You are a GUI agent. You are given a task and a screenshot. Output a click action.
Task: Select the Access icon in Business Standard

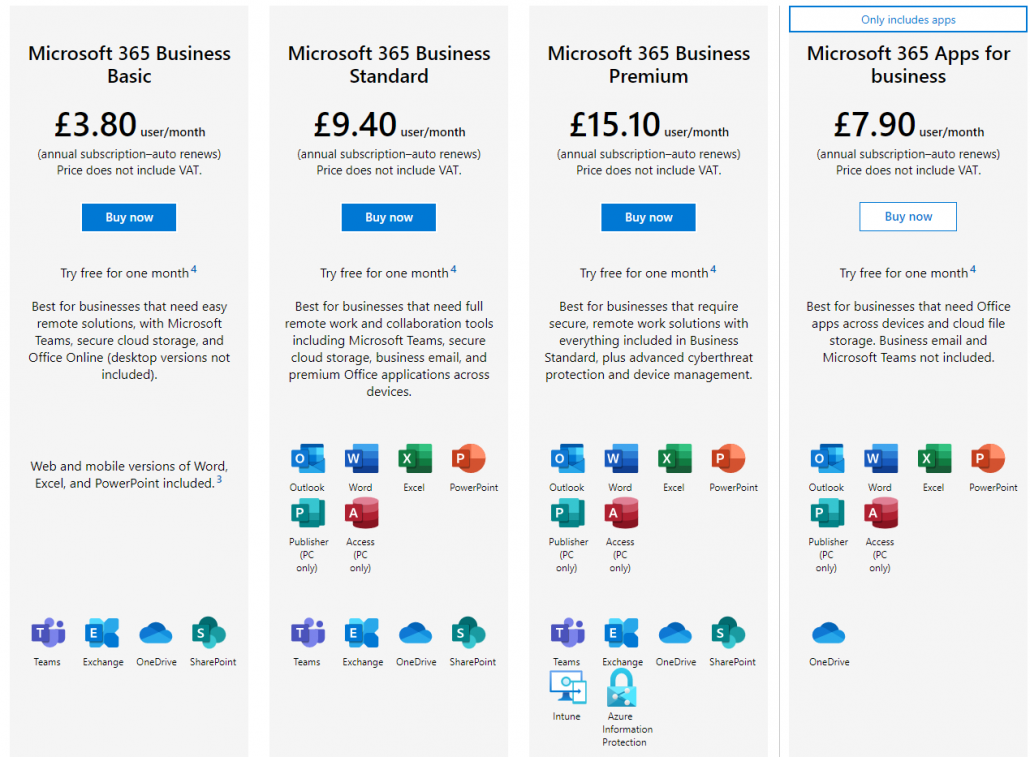tap(361, 513)
